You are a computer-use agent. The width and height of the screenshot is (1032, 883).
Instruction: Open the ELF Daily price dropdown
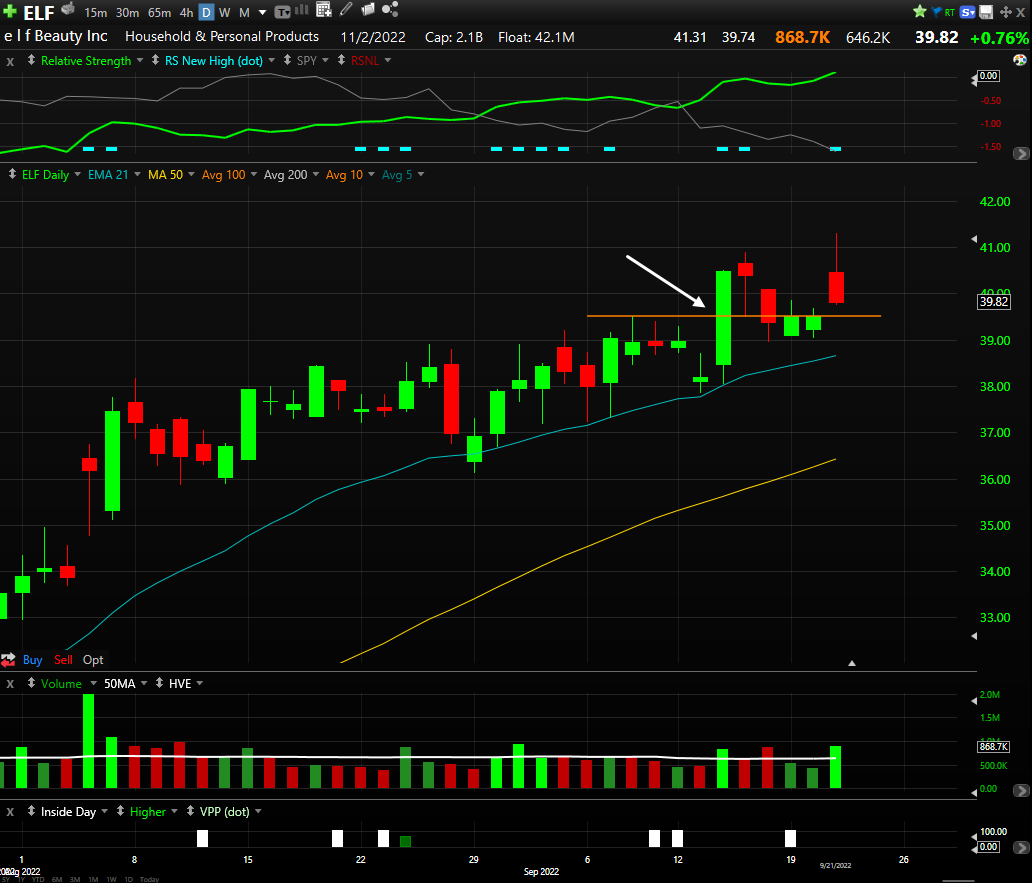pos(77,174)
